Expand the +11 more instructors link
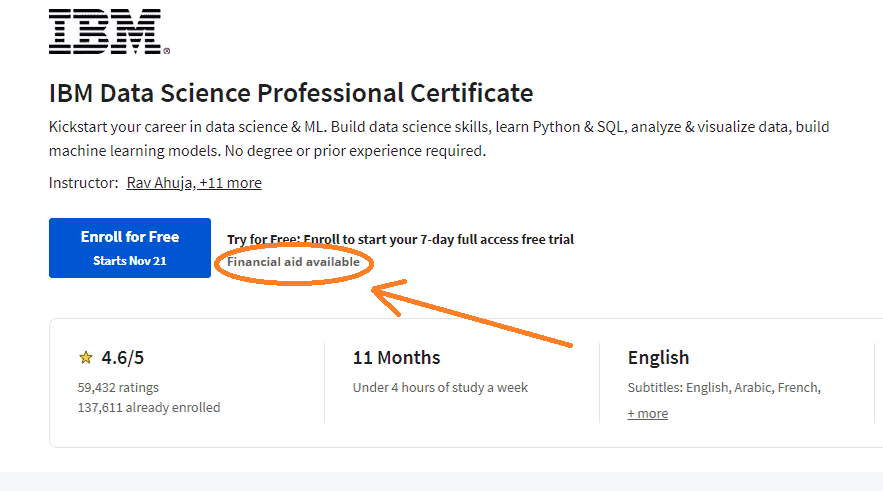The image size is (883, 491). point(230,183)
